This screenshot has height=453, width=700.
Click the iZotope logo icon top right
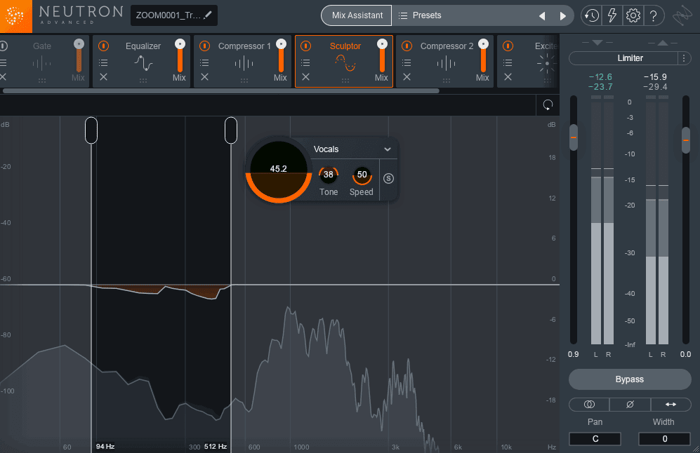(x=682, y=17)
